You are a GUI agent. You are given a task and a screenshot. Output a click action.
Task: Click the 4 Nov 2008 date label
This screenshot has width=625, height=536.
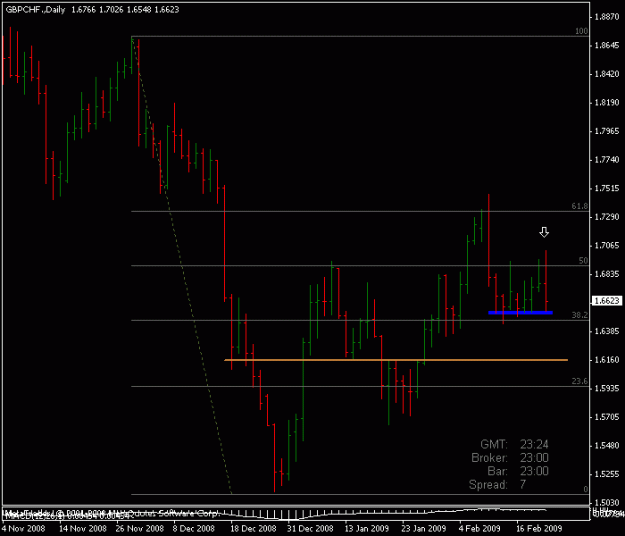[x=23, y=529]
